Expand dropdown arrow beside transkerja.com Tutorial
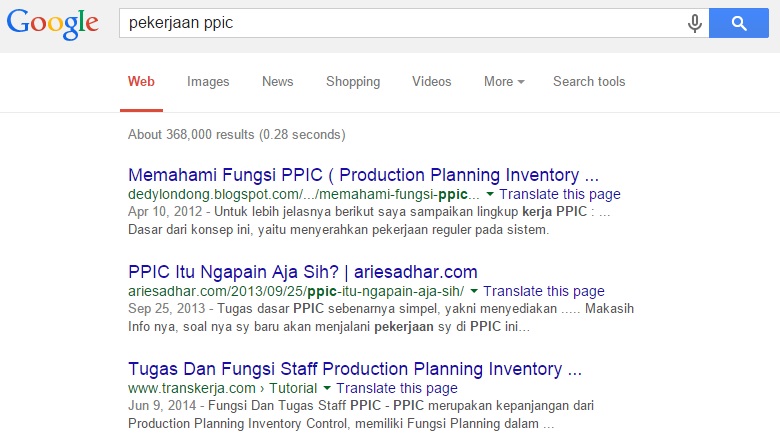 [326, 389]
